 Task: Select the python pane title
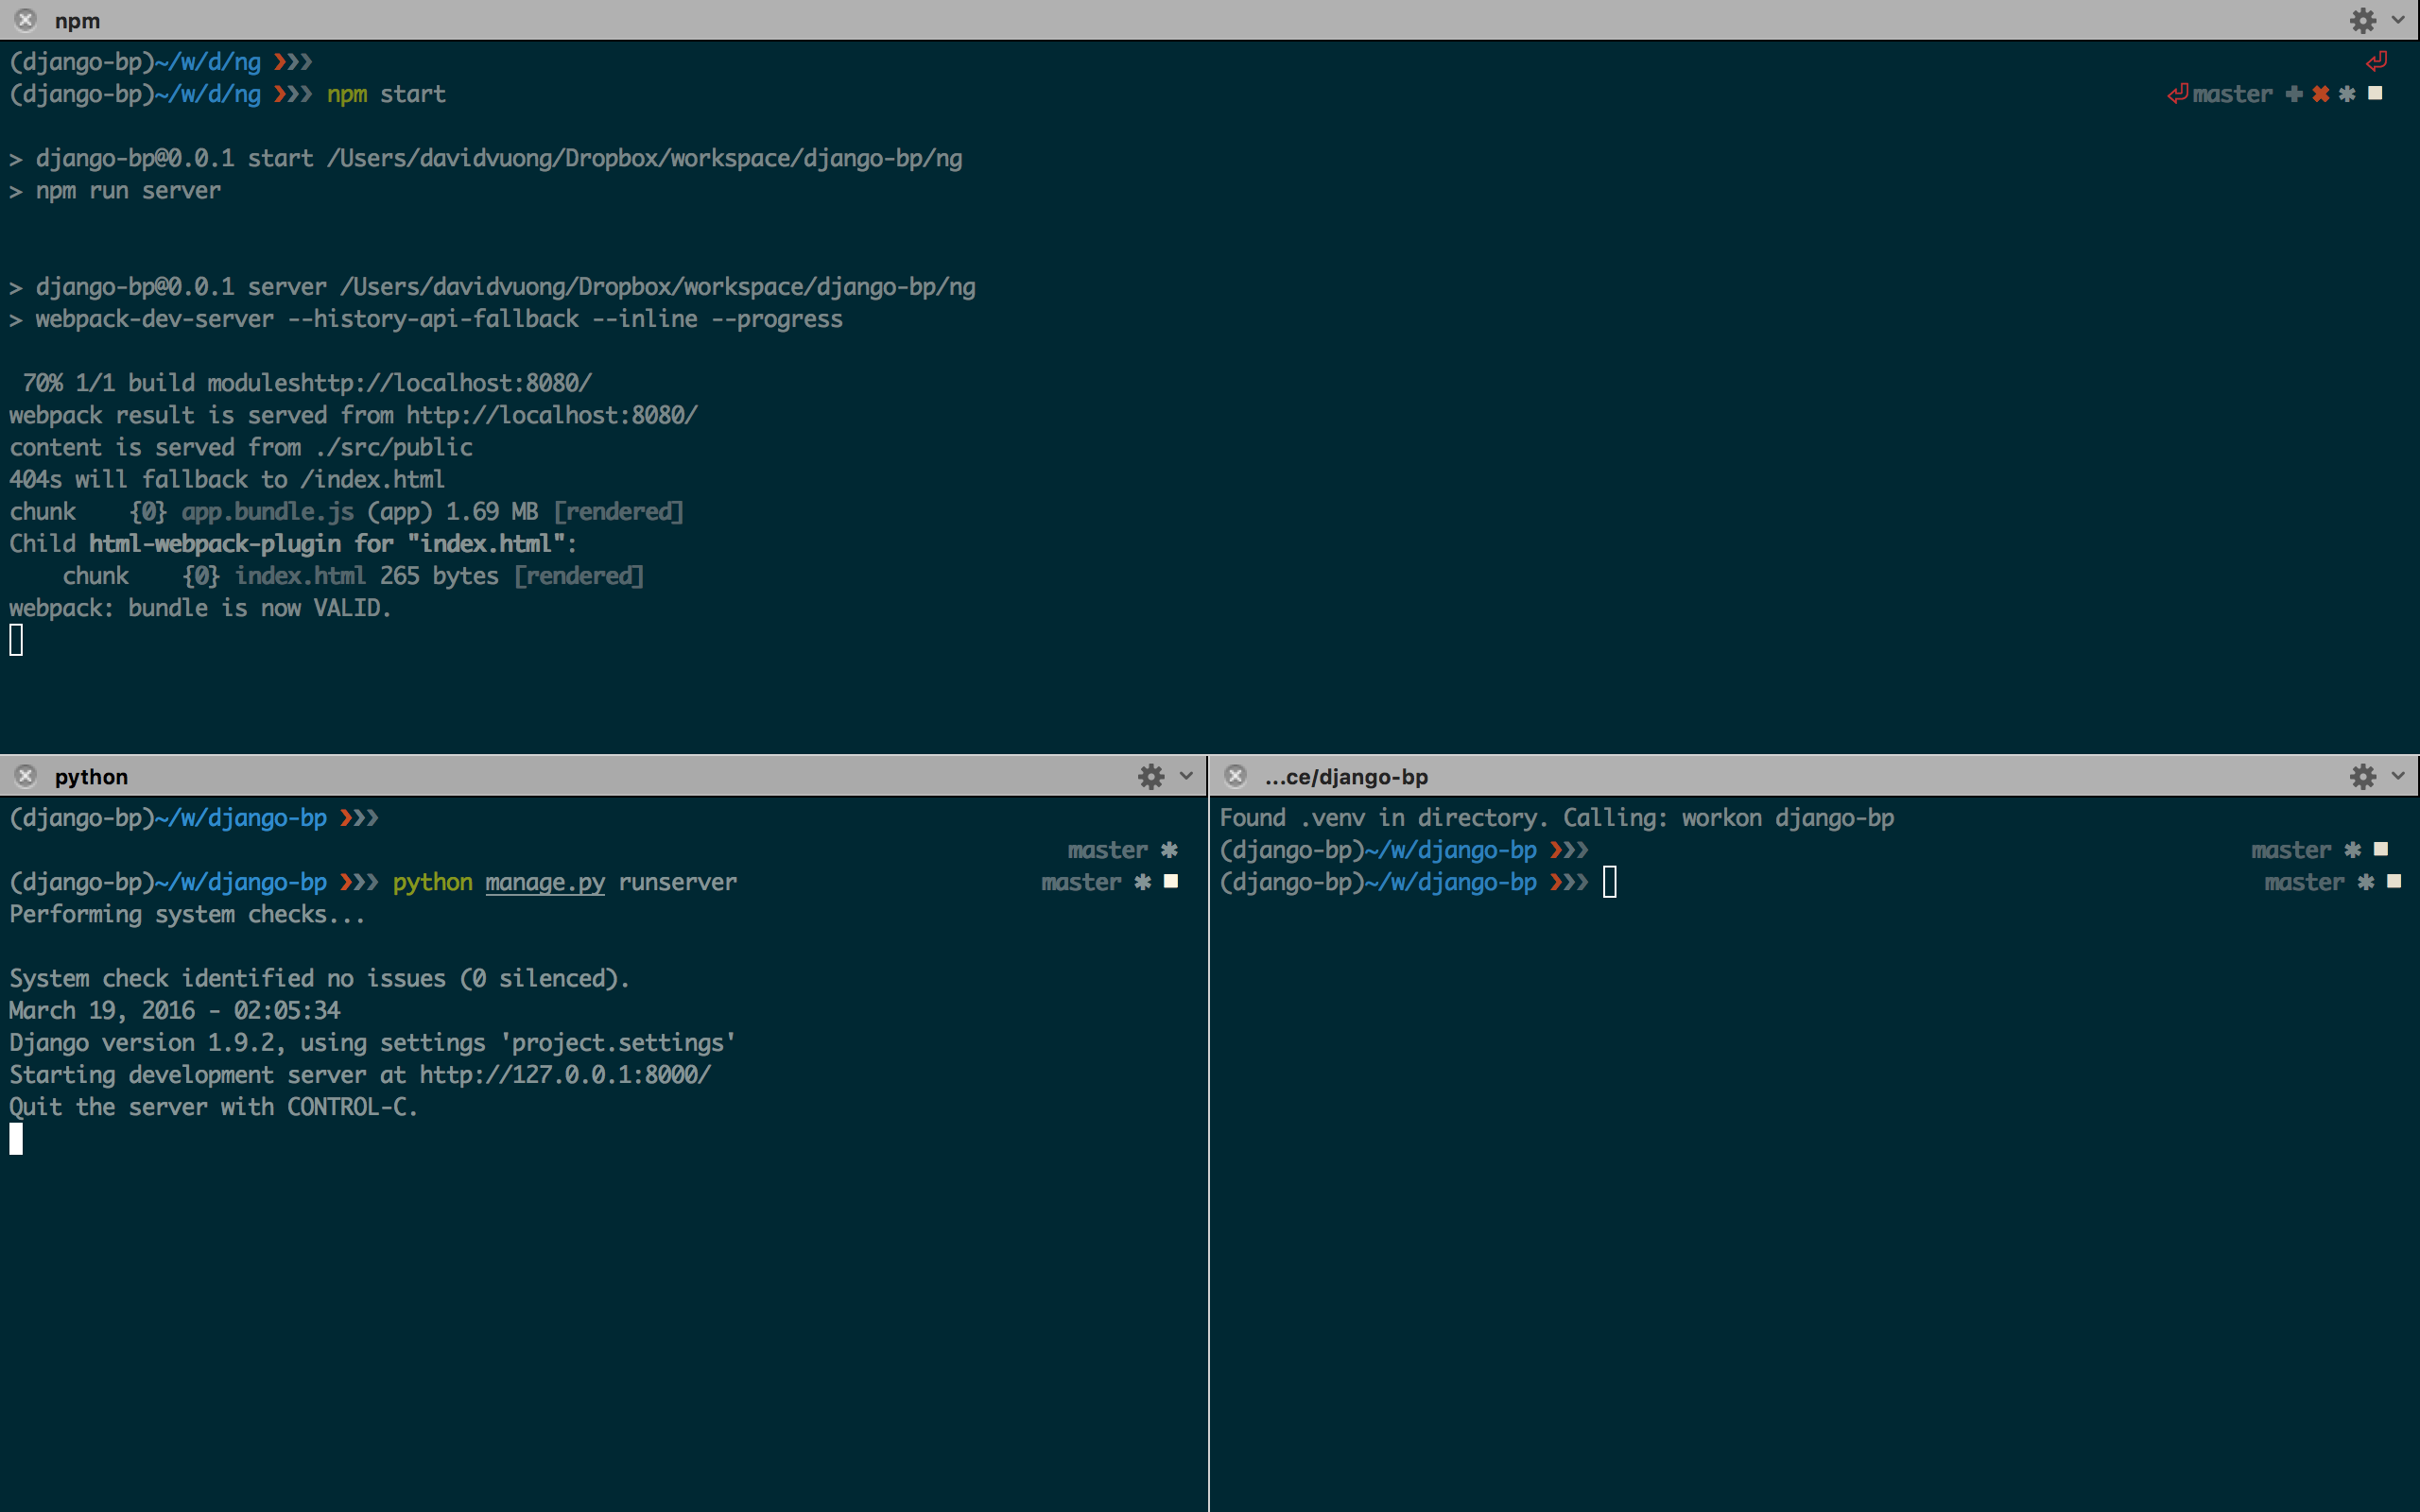(91, 777)
